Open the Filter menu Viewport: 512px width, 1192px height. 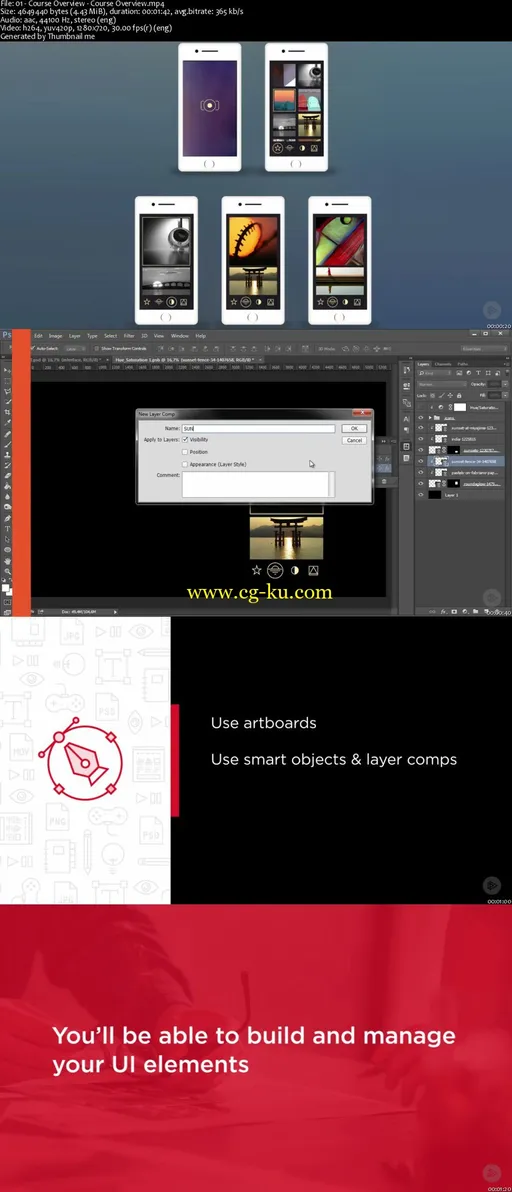pos(129,335)
